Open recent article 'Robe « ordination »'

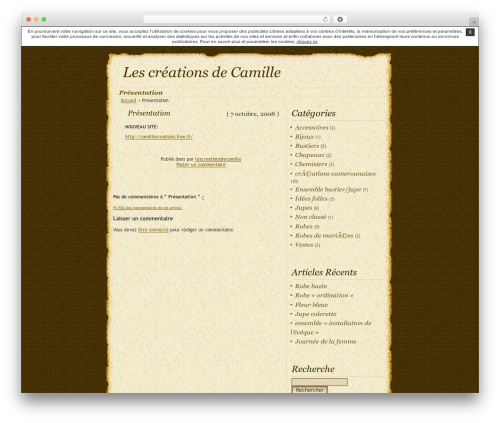(324, 295)
